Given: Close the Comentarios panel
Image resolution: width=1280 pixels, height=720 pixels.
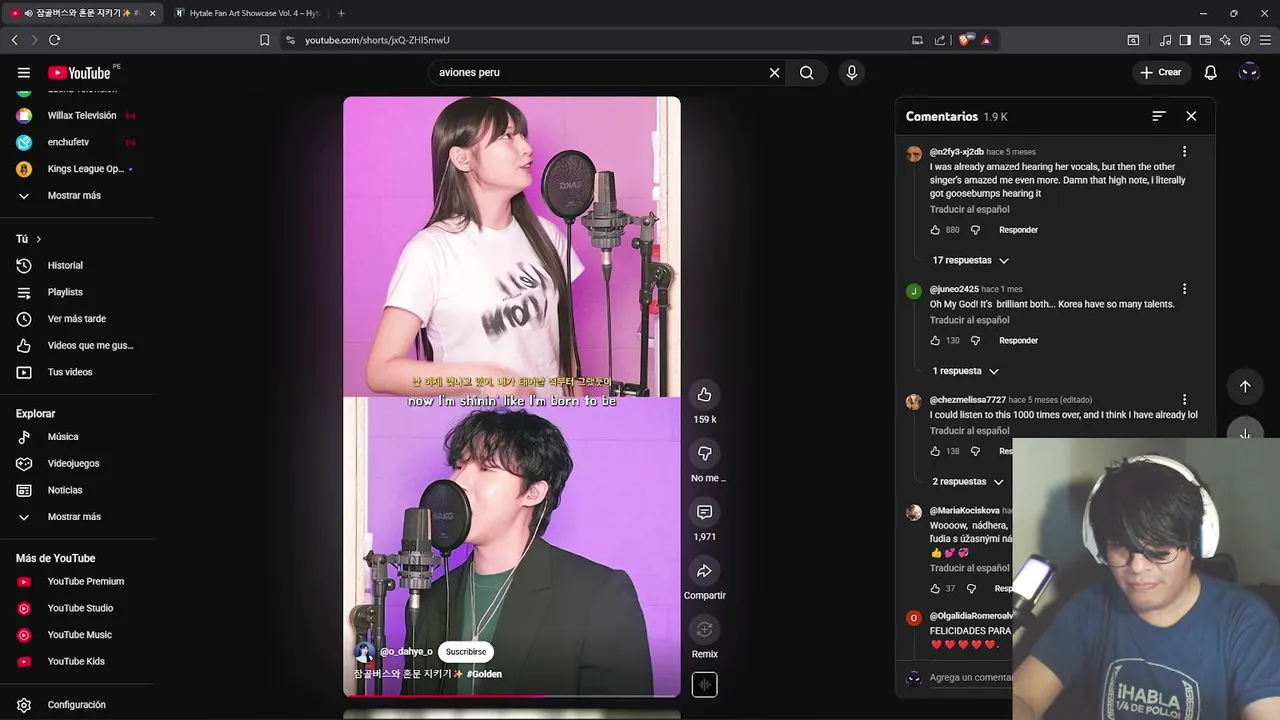Looking at the screenshot, I should [x=1191, y=116].
